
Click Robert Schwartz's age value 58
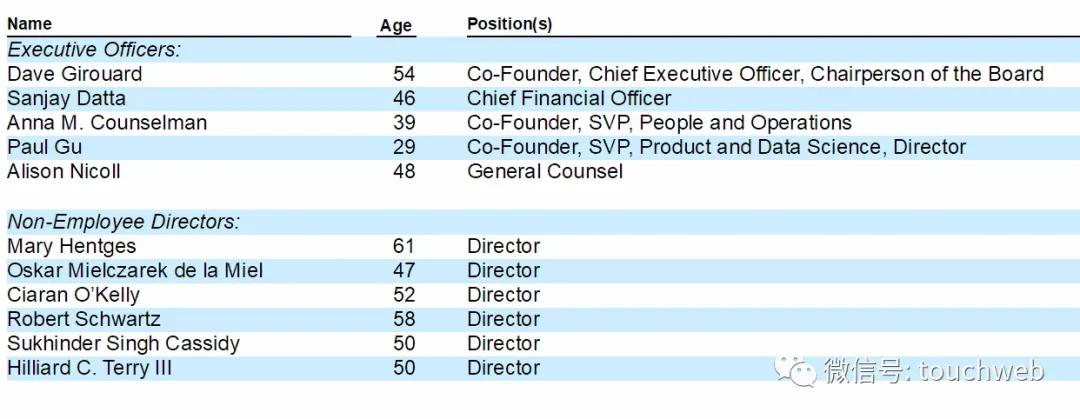(x=404, y=319)
